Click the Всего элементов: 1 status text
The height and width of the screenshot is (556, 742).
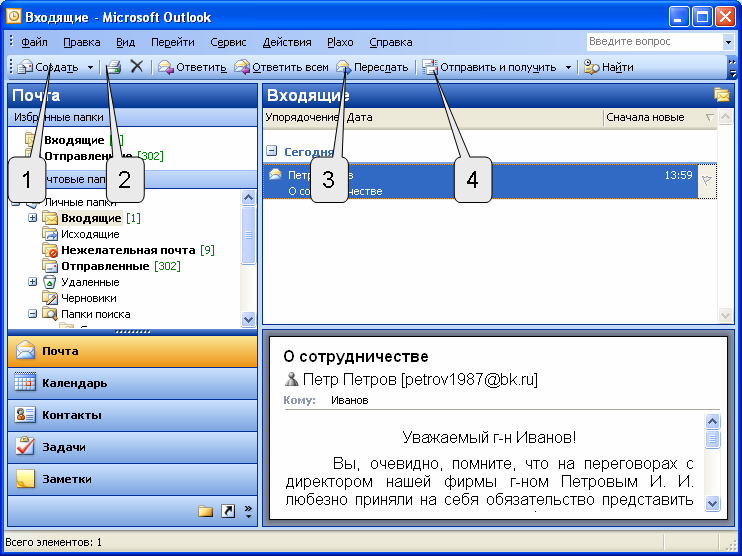click(53, 542)
